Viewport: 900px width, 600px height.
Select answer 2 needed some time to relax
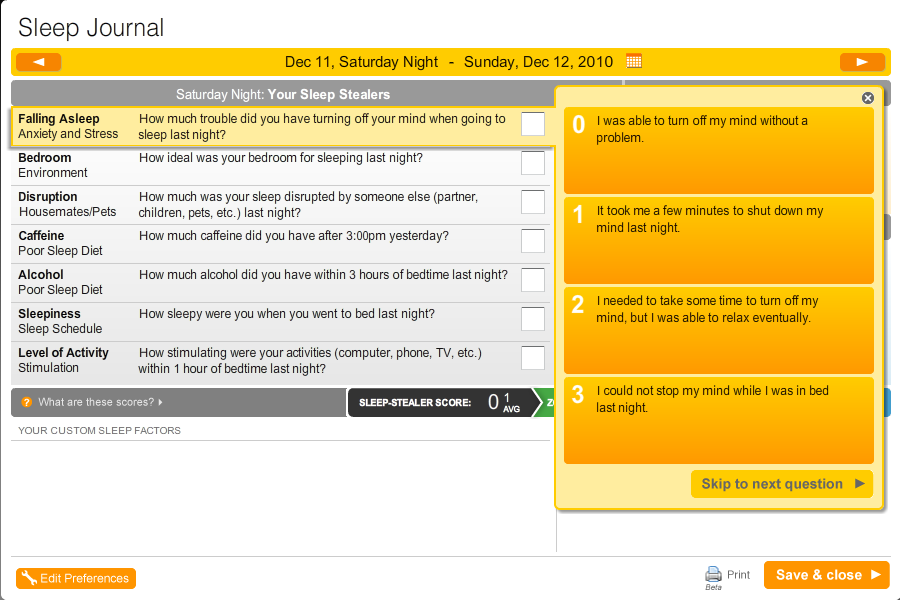point(719,330)
